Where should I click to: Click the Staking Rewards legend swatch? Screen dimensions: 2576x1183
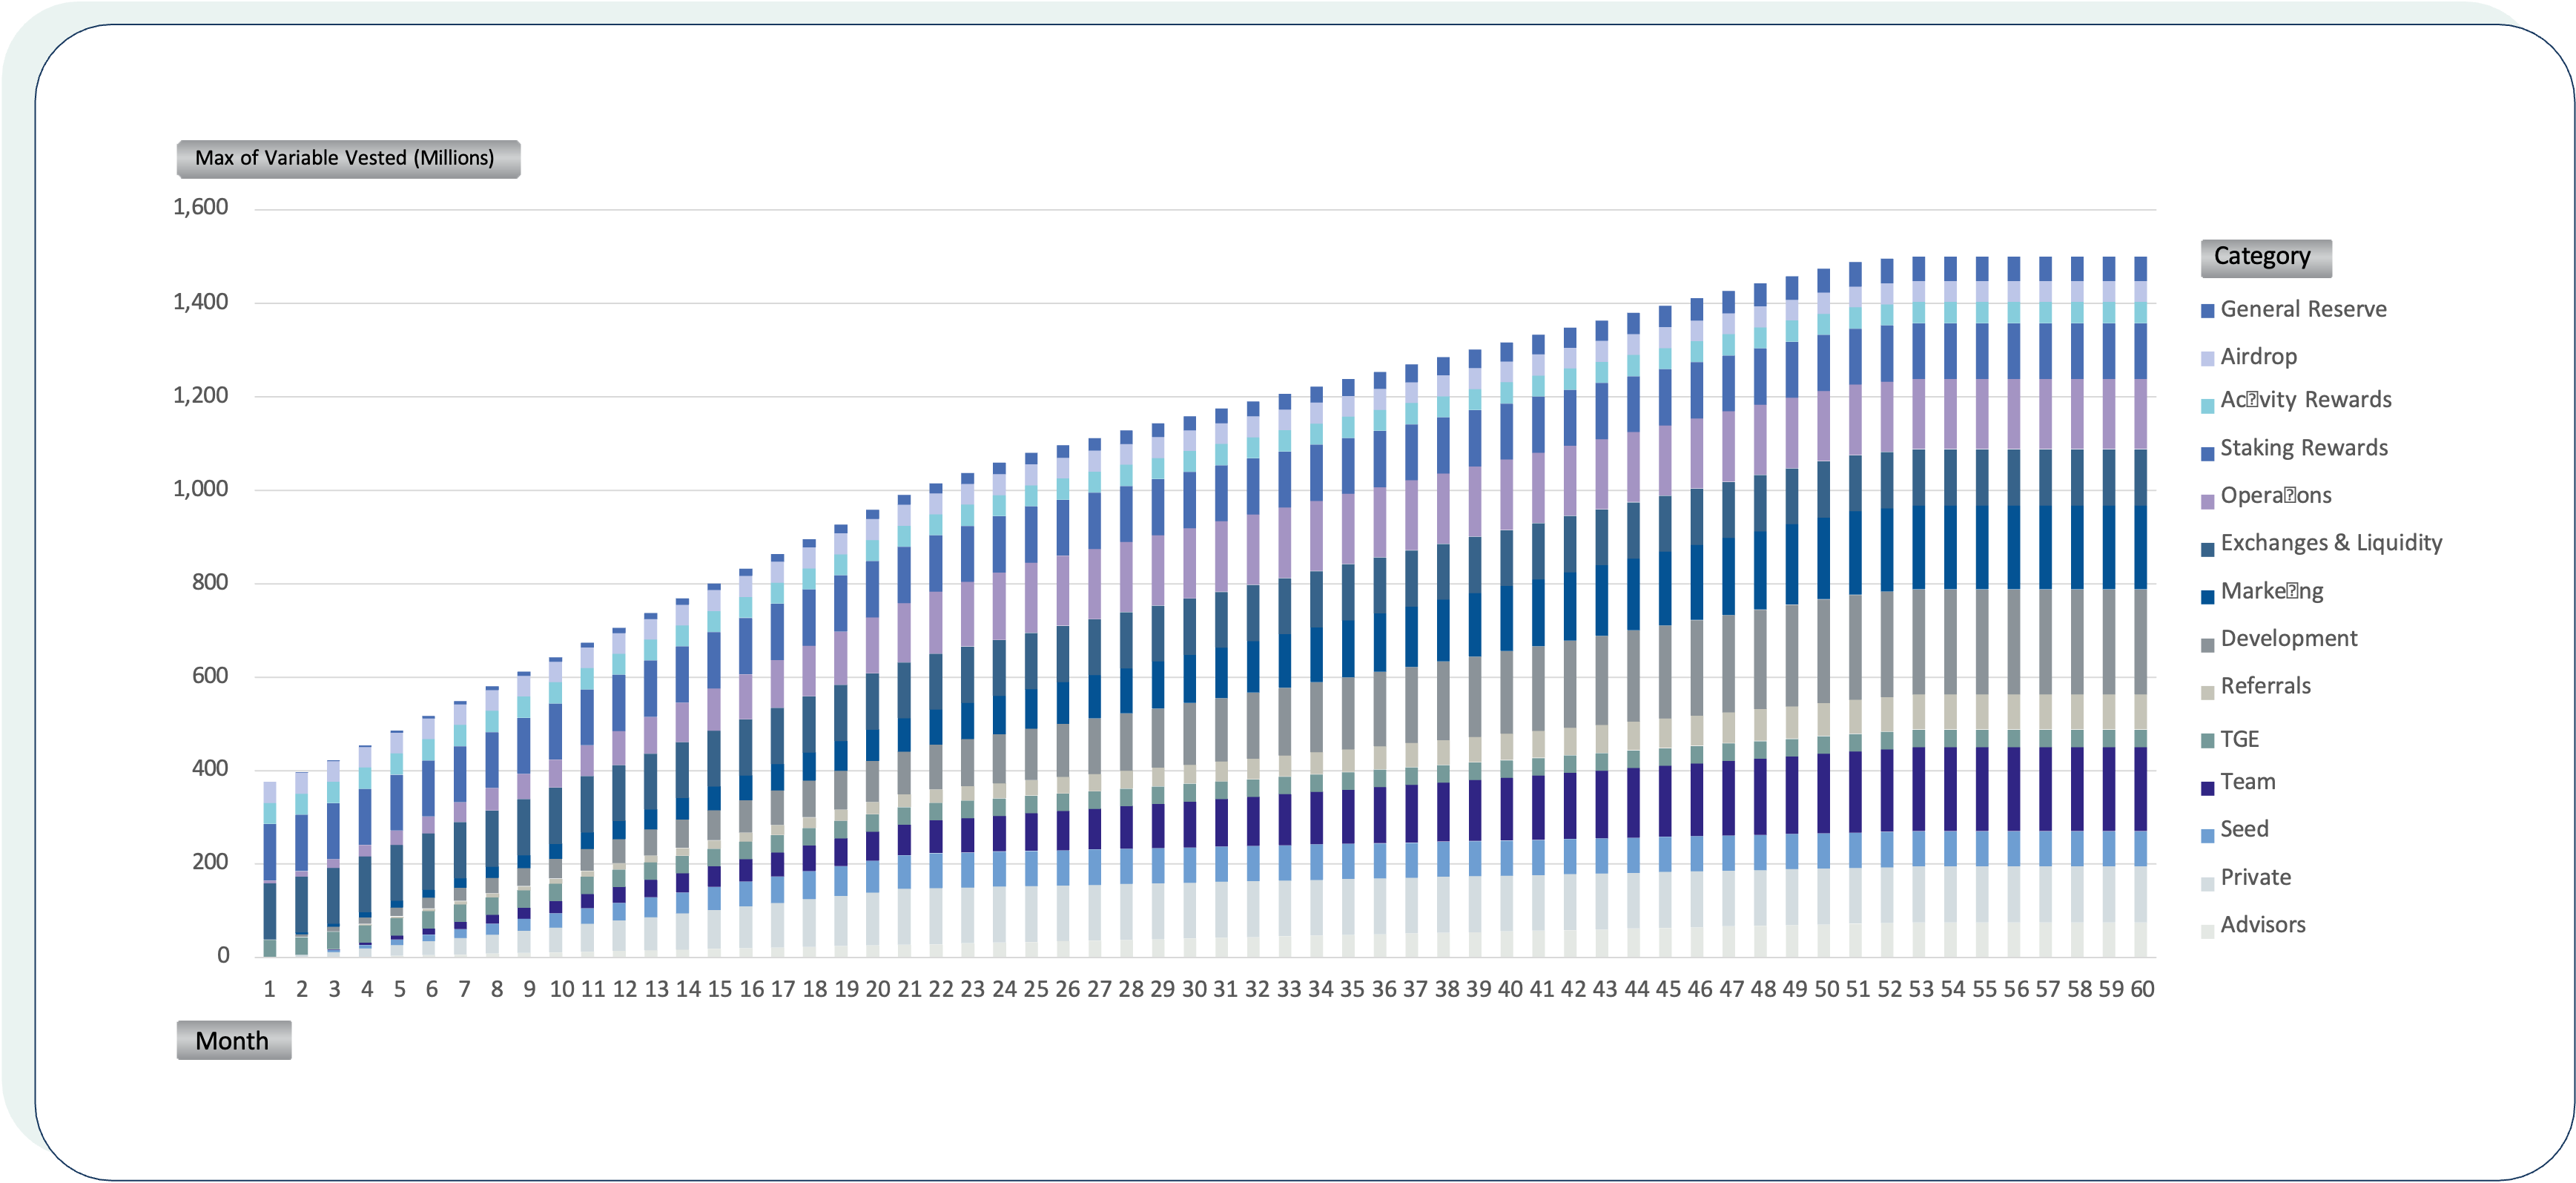(x=2207, y=454)
